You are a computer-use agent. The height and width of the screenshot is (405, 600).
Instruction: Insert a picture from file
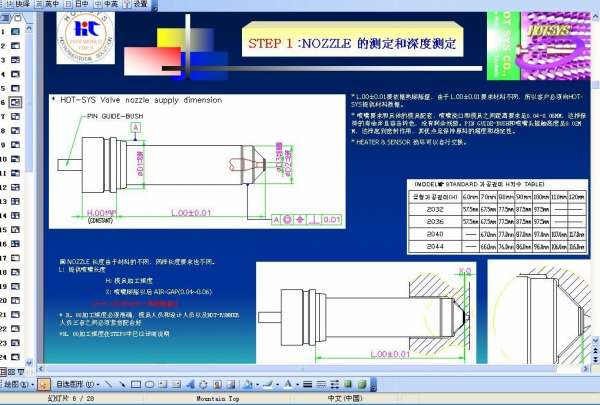click(x=231, y=384)
